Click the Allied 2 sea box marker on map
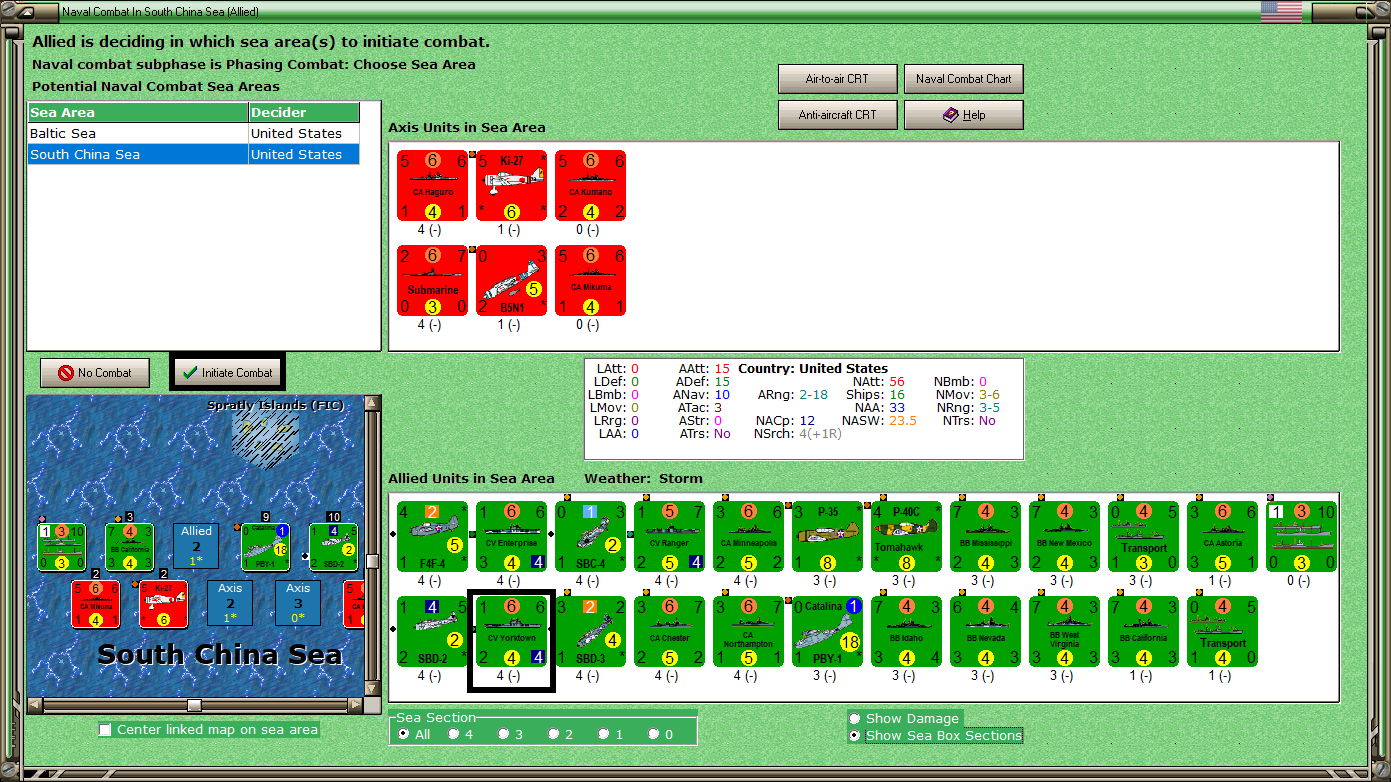This screenshot has height=782, width=1391. tap(197, 547)
